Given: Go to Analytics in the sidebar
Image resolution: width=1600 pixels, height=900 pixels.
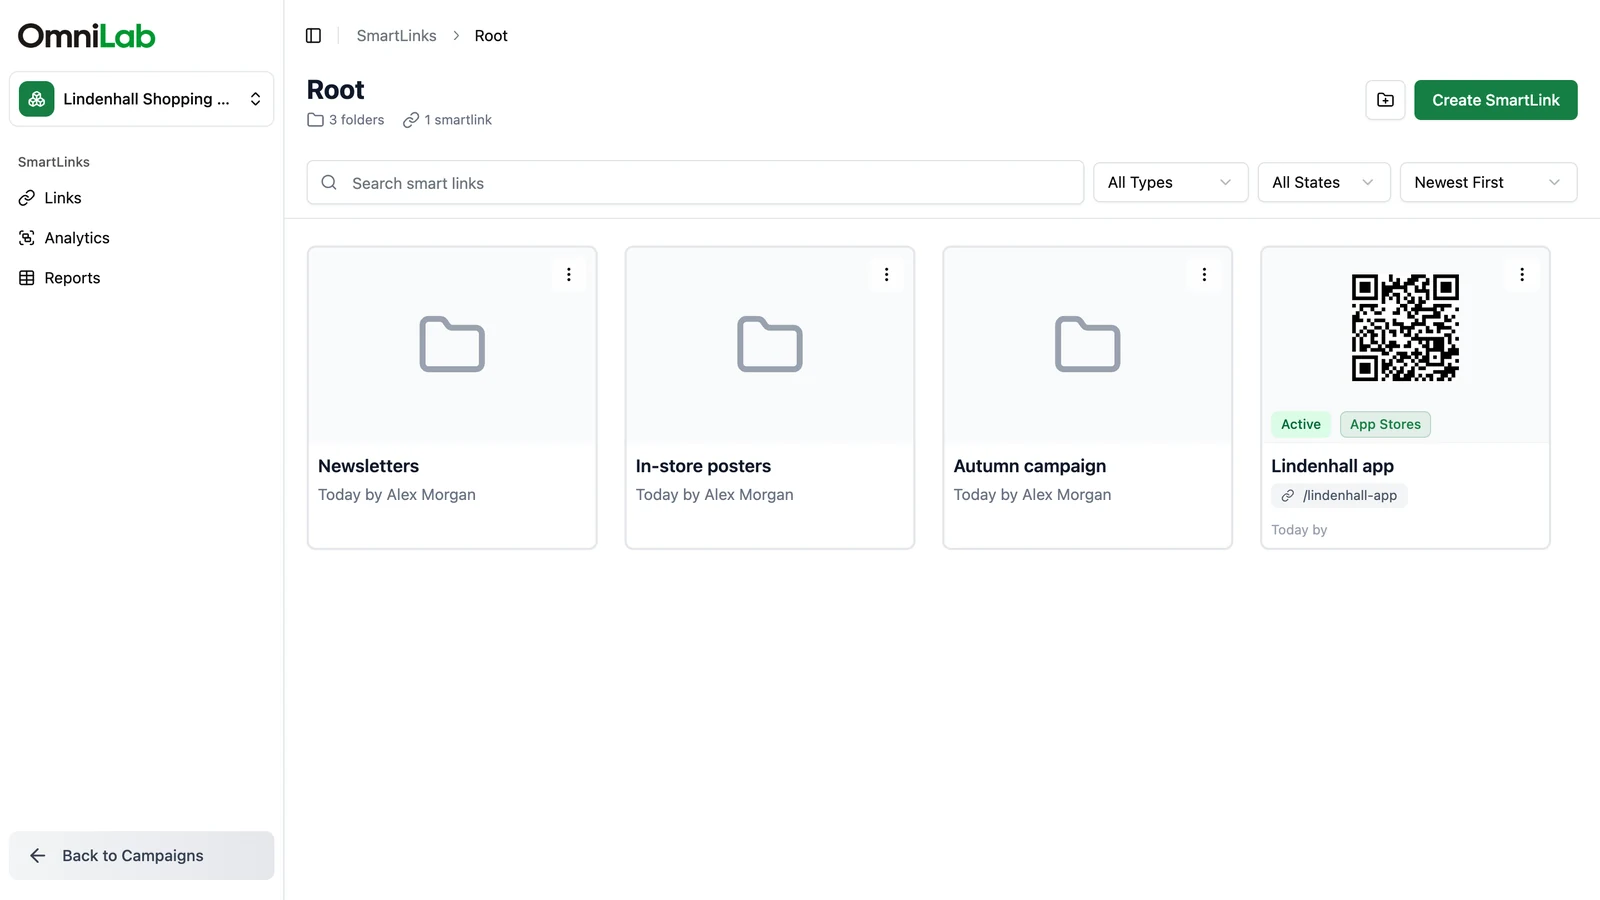Looking at the screenshot, I should click(141, 238).
